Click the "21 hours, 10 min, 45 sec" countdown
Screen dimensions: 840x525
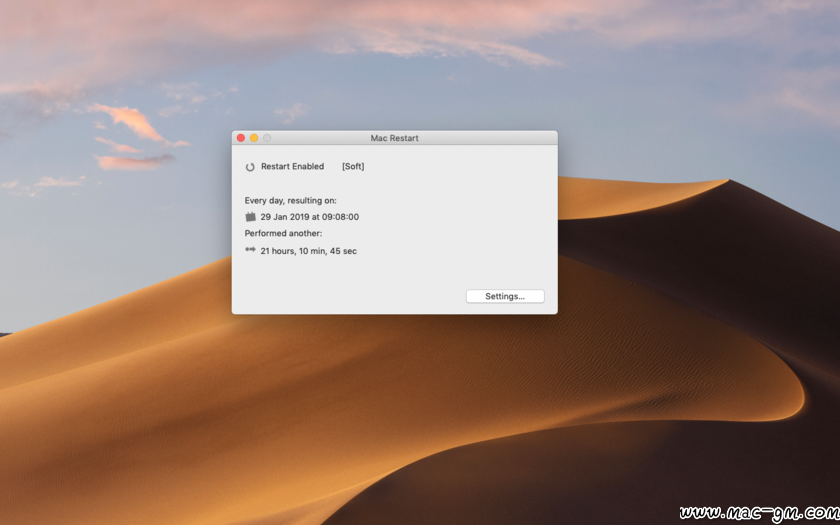coord(309,251)
